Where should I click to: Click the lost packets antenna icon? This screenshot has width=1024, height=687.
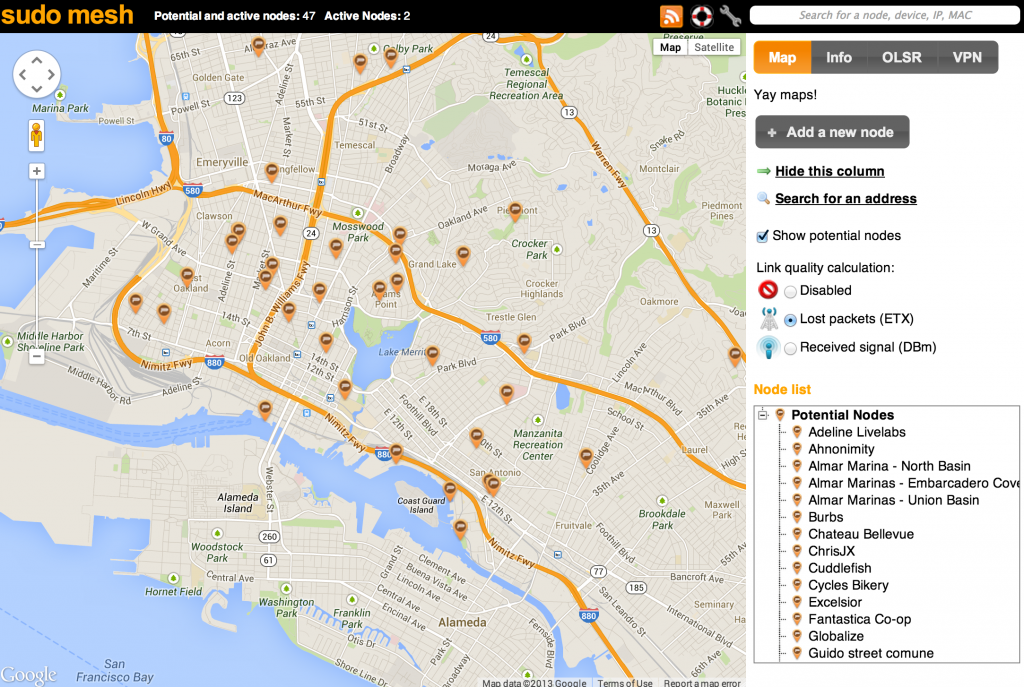pos(769,319)
